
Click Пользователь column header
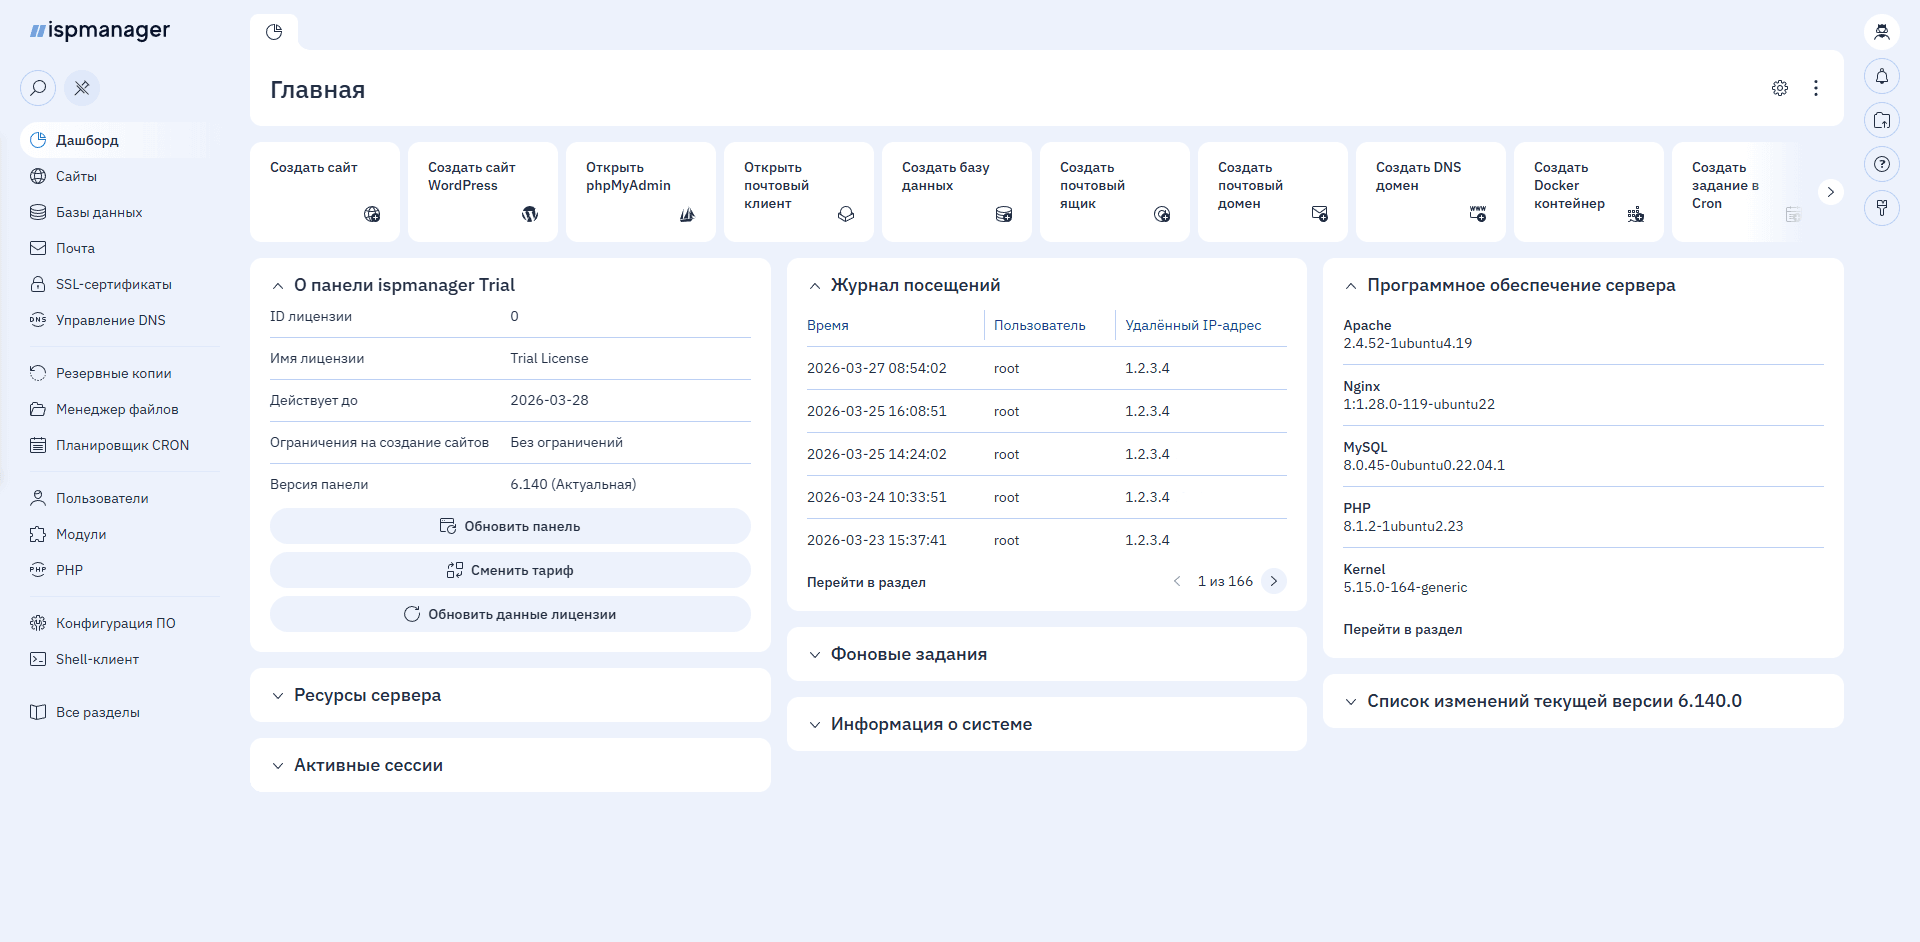tap(1039, 326)
